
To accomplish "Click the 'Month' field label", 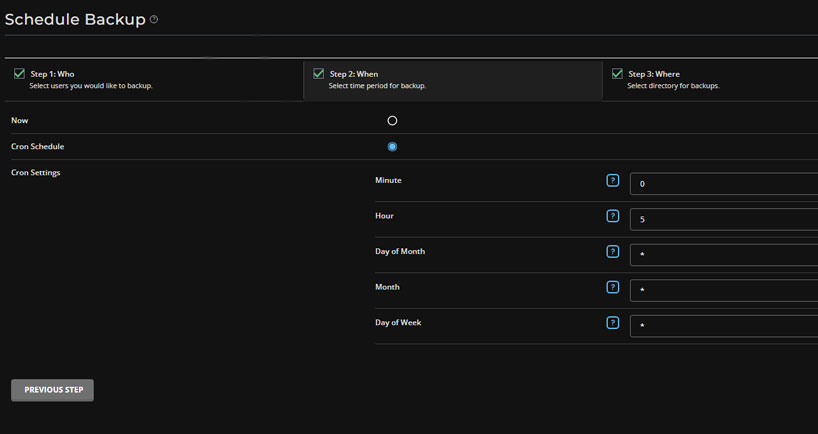I will pos(387,287).
